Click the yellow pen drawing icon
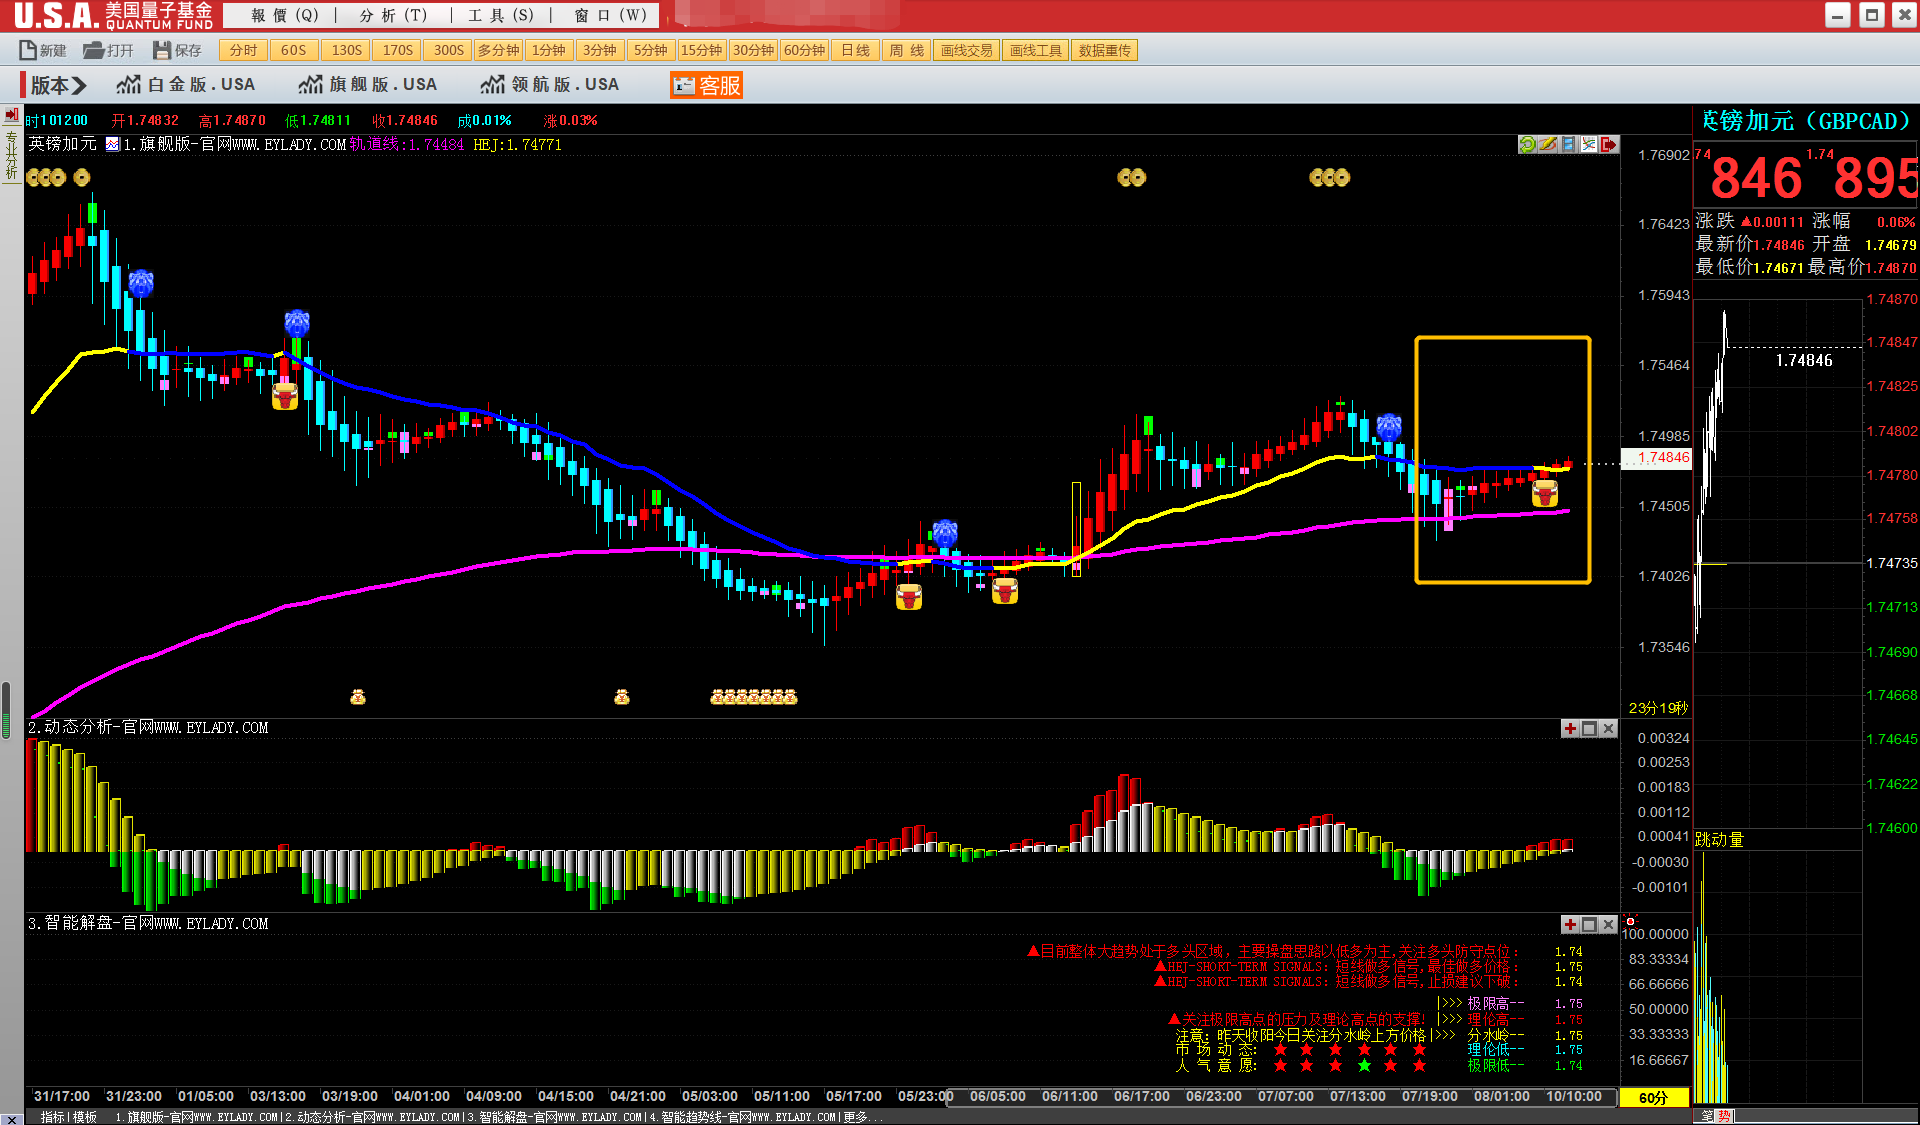 pos(1548,144)
